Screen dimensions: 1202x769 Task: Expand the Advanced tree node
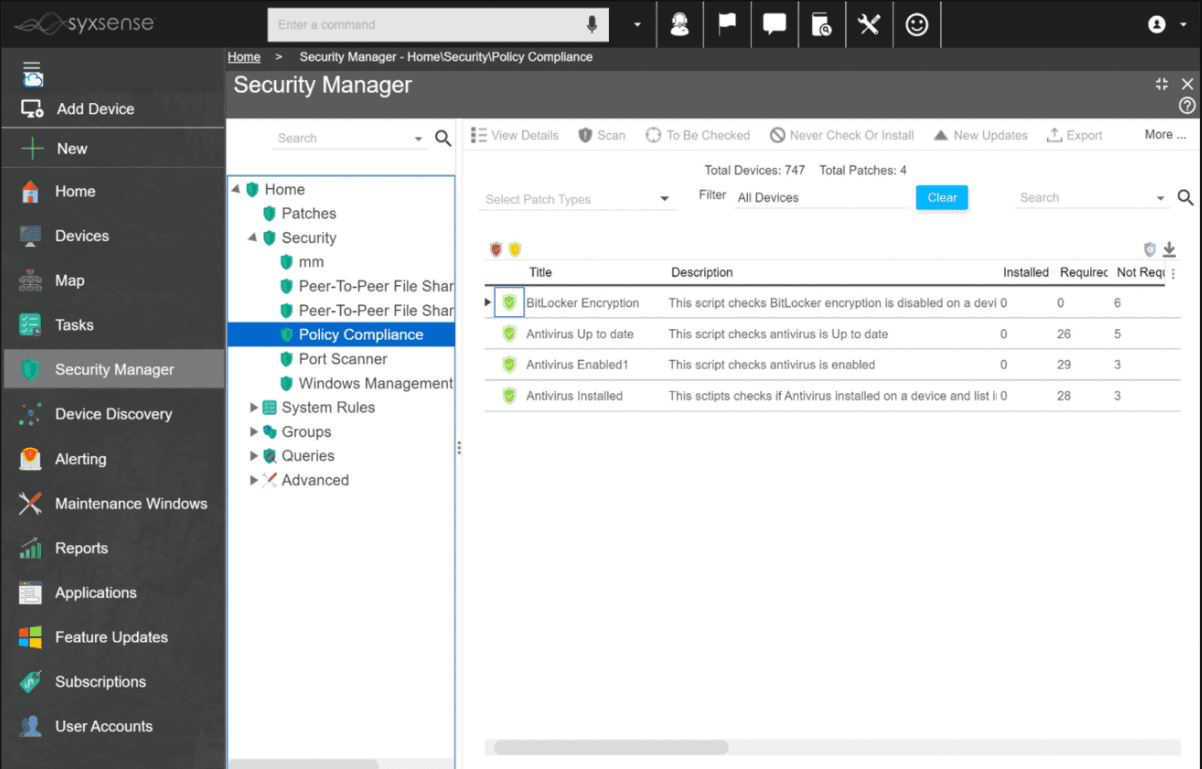coord(254,480)
